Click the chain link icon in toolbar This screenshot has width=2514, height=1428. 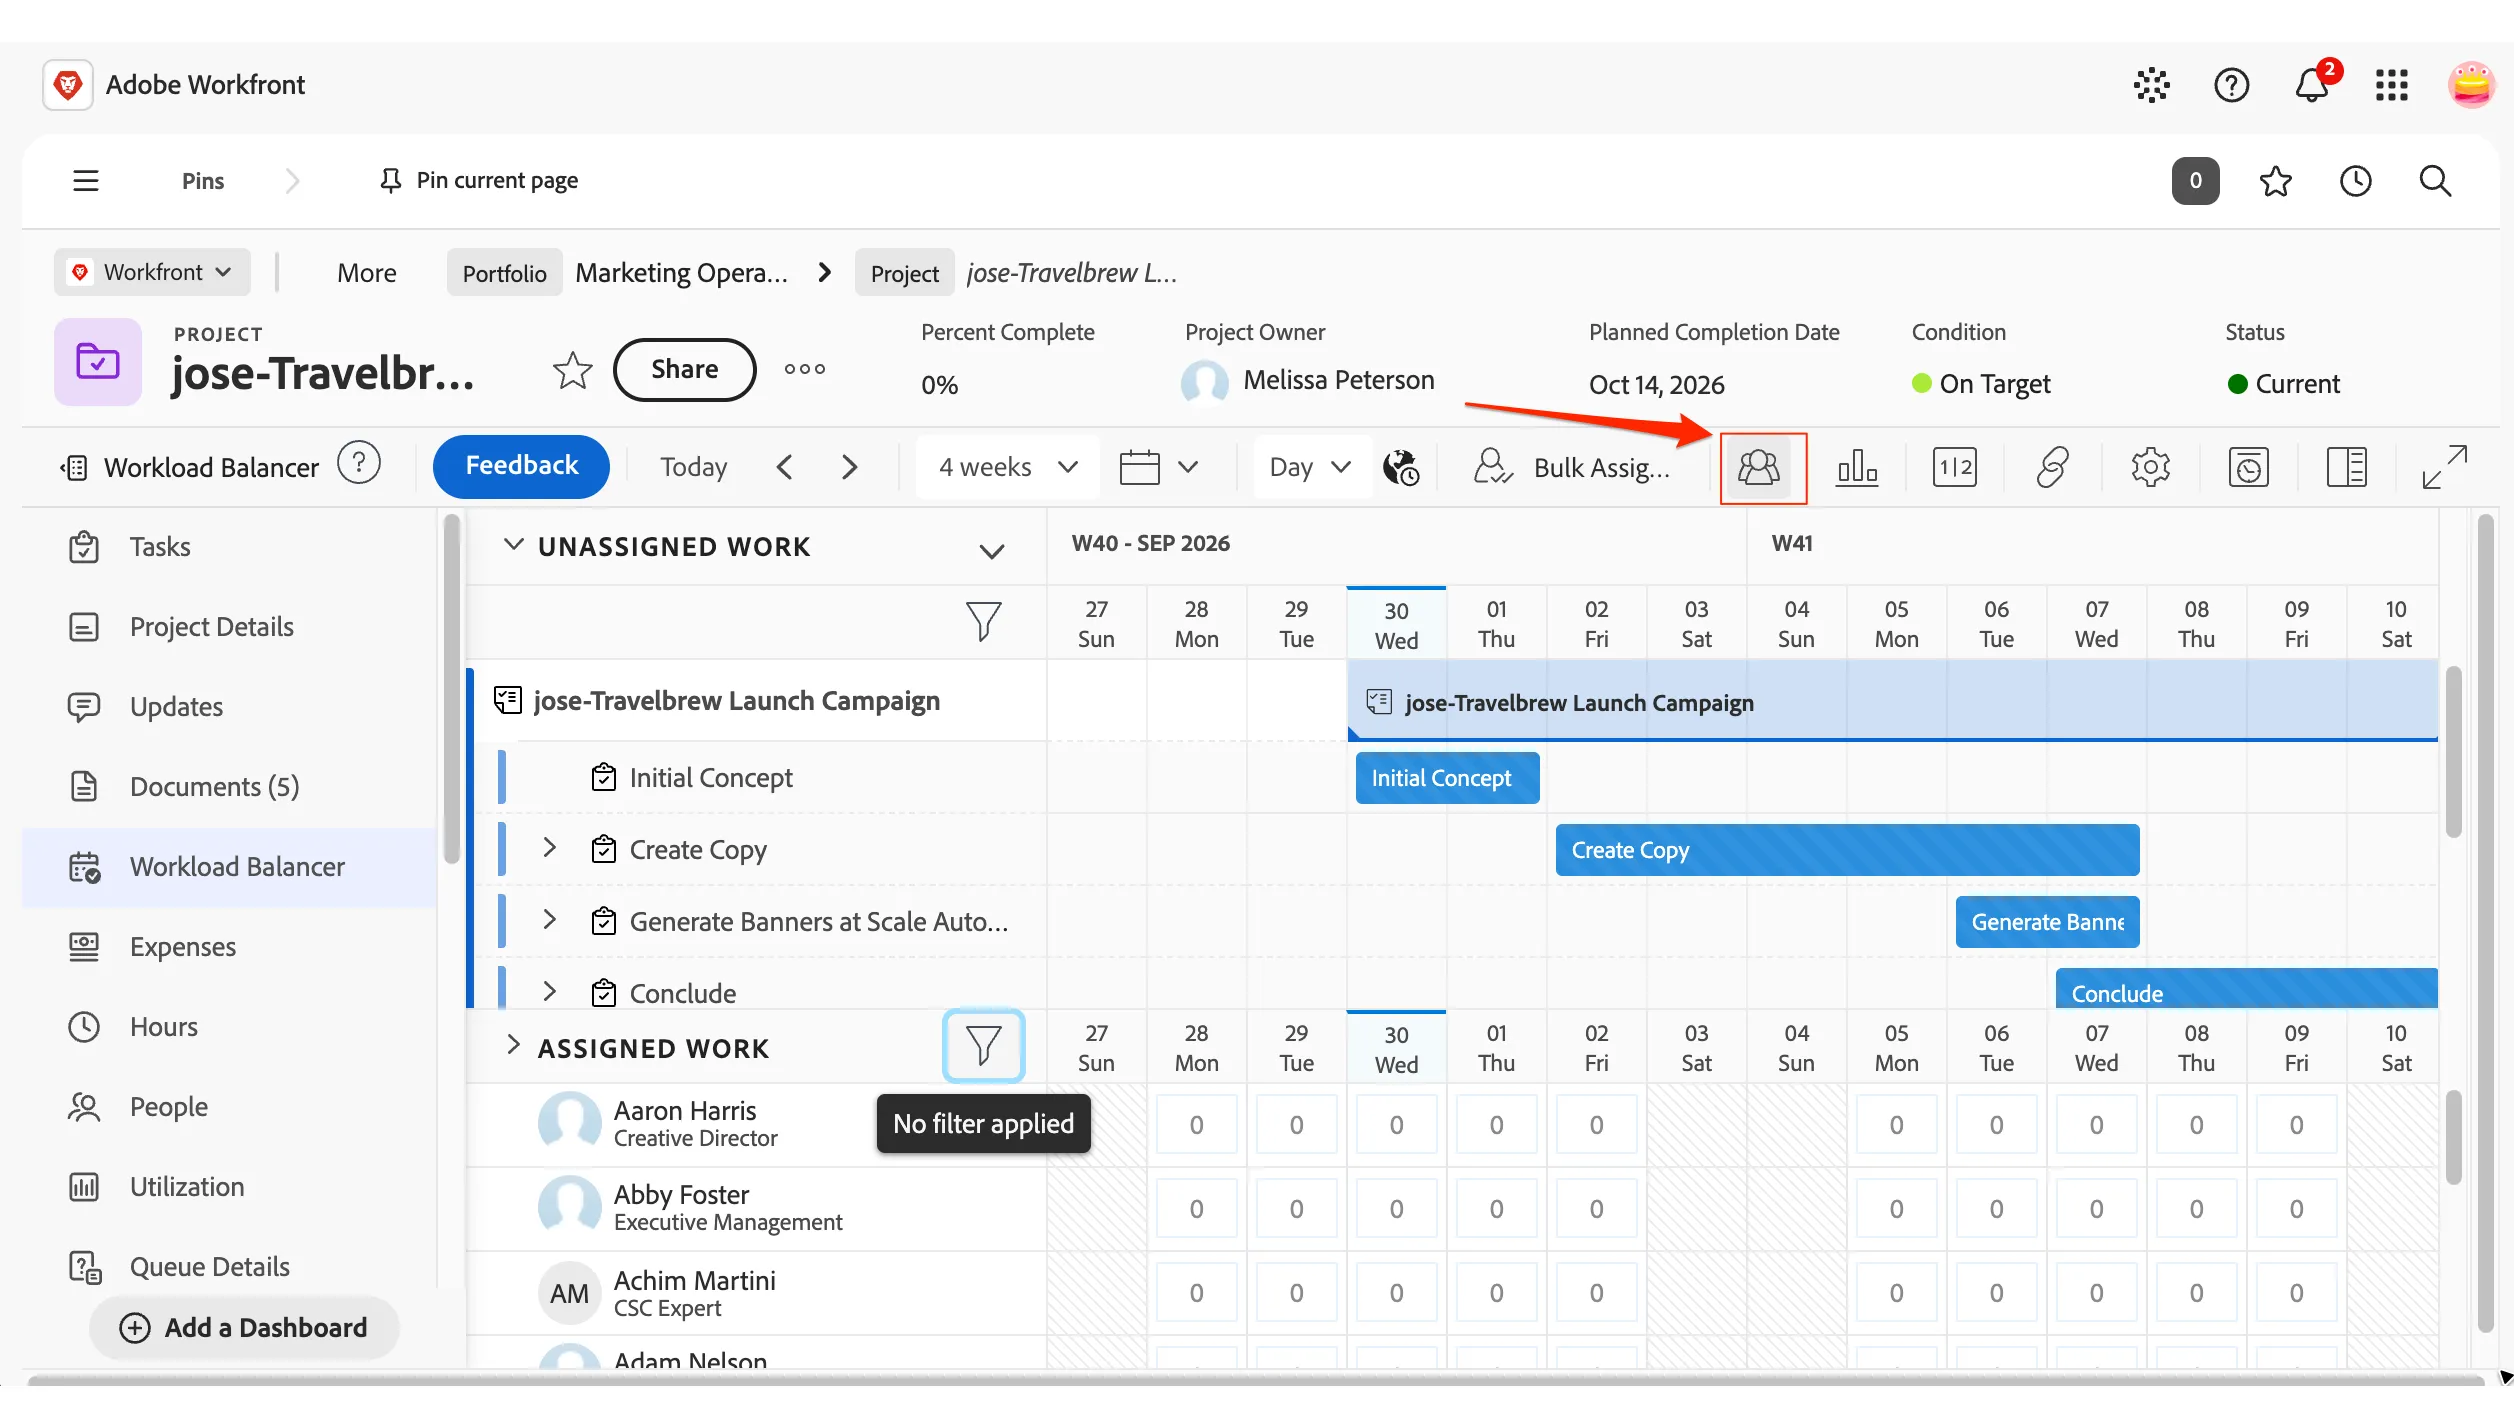click(x=2052, y=467)
